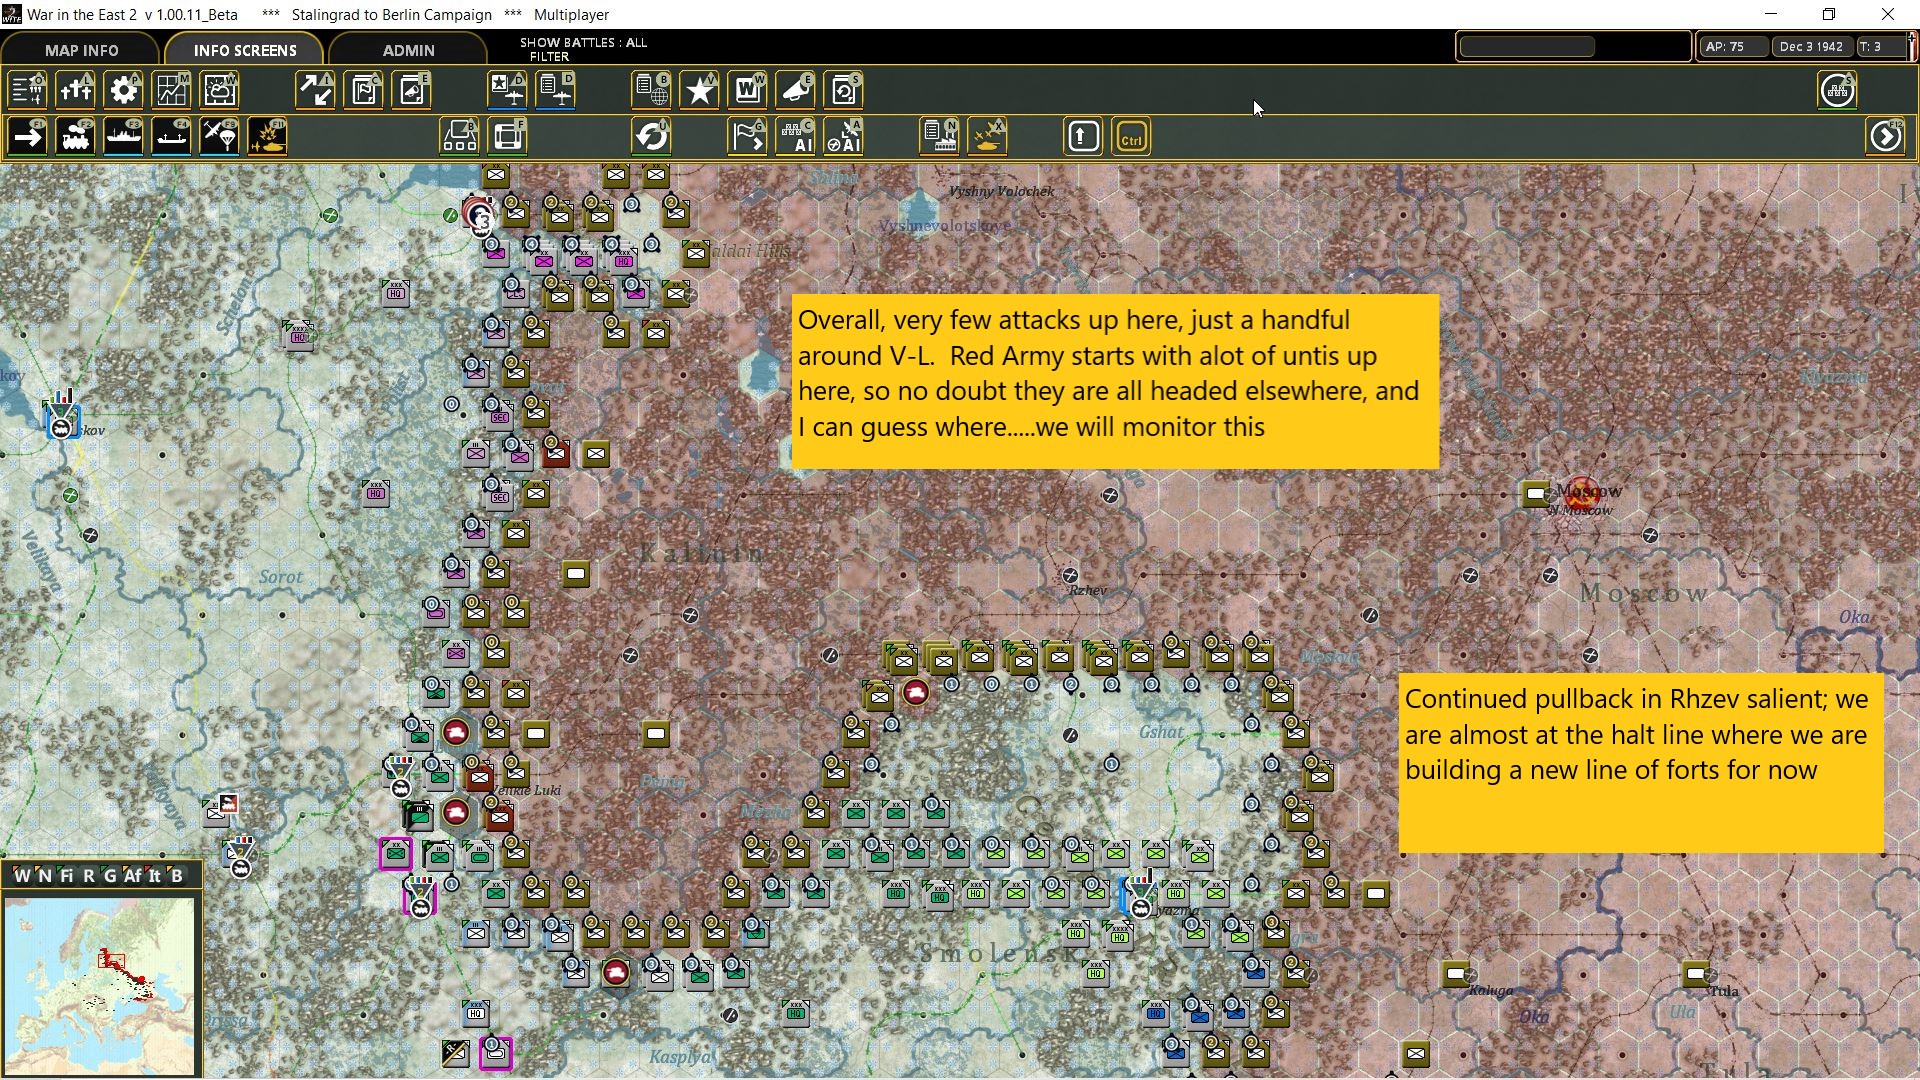The width and height of the screenshot is (1920, 1080).
Task: Open preferences gear icon
Action: (x=124, y=91)
